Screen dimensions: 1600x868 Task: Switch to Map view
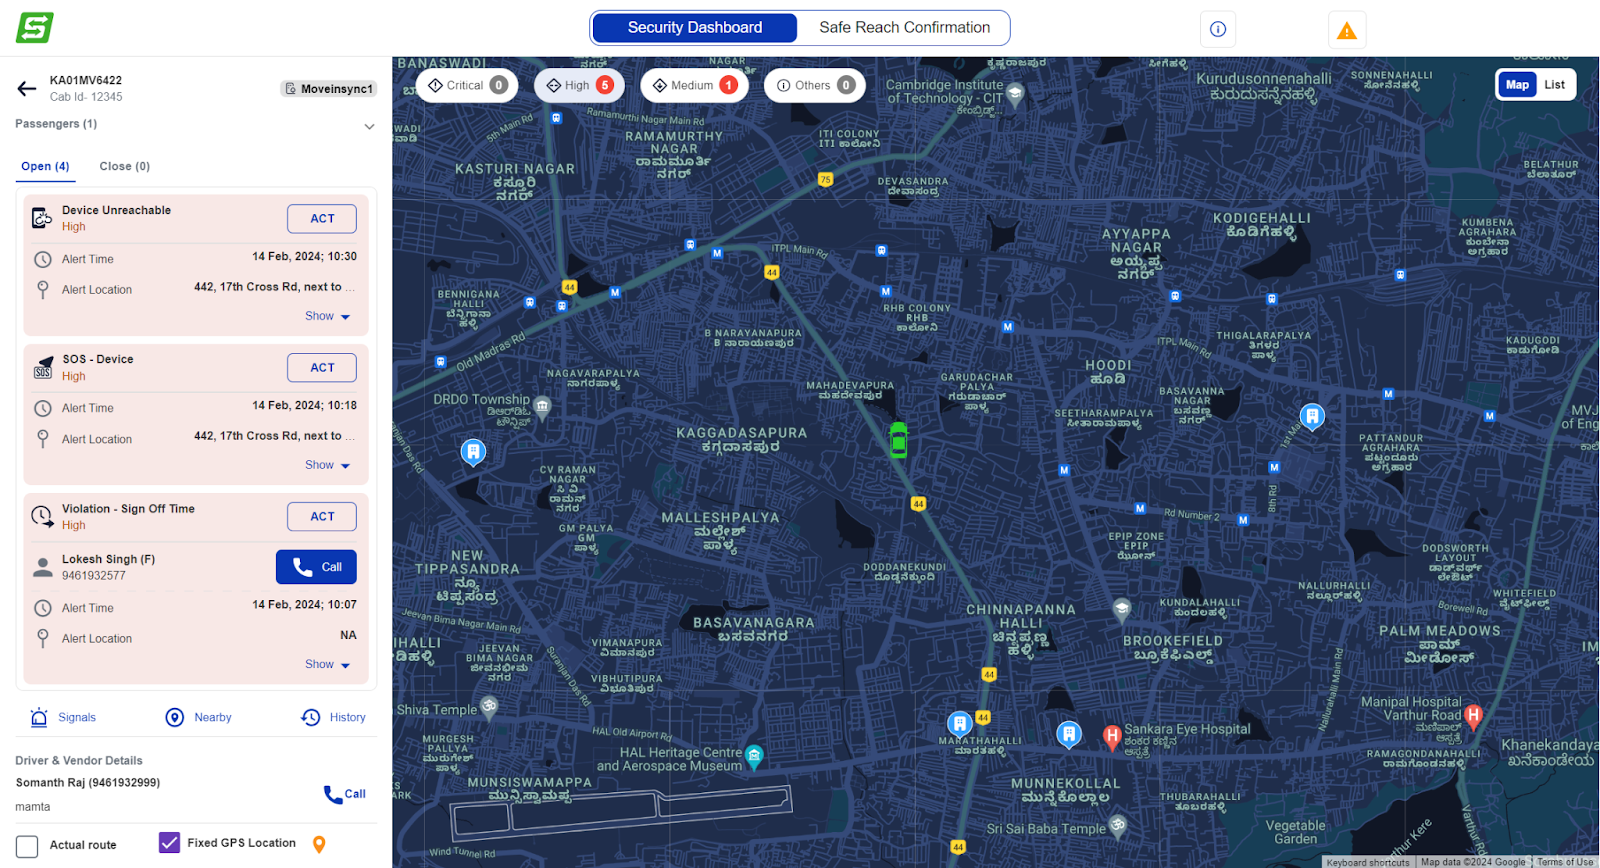pos(1517,85)
